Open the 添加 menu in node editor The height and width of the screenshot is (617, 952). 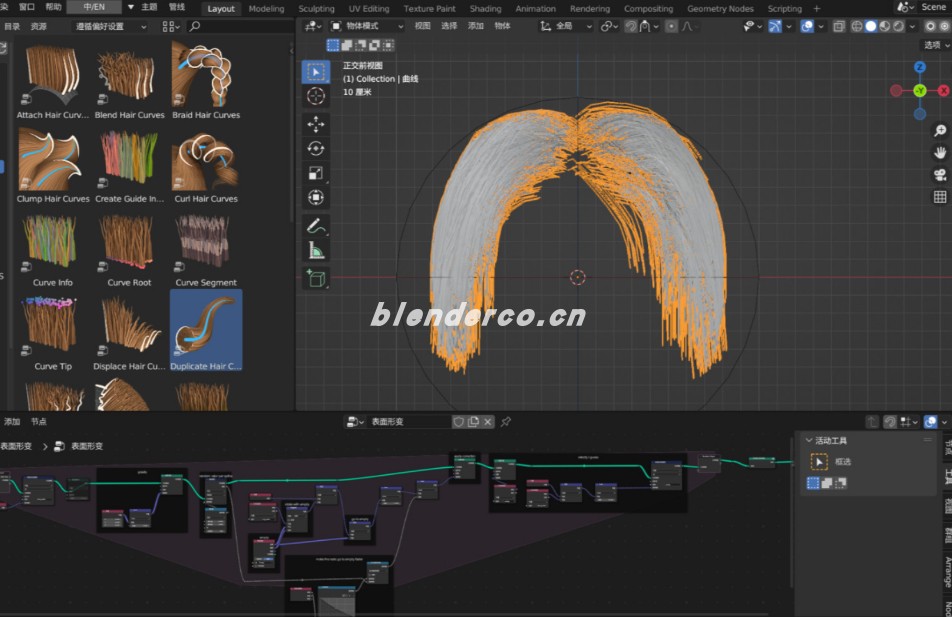tap(12, 421)
